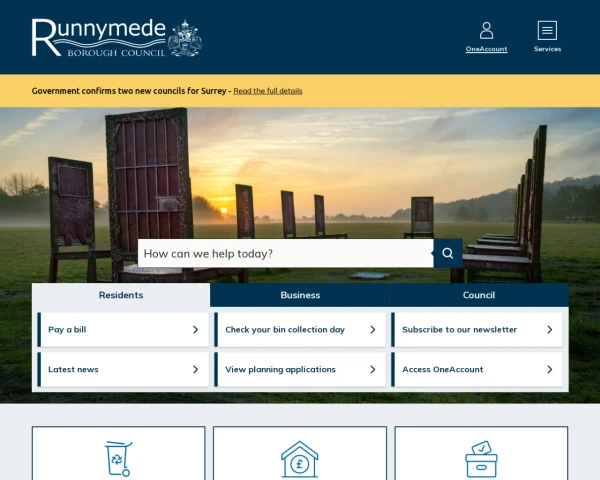Viewport: 600px width, 480px height.
Task: Click the chevron on Pay a bill
Action: tap(196, 330)
